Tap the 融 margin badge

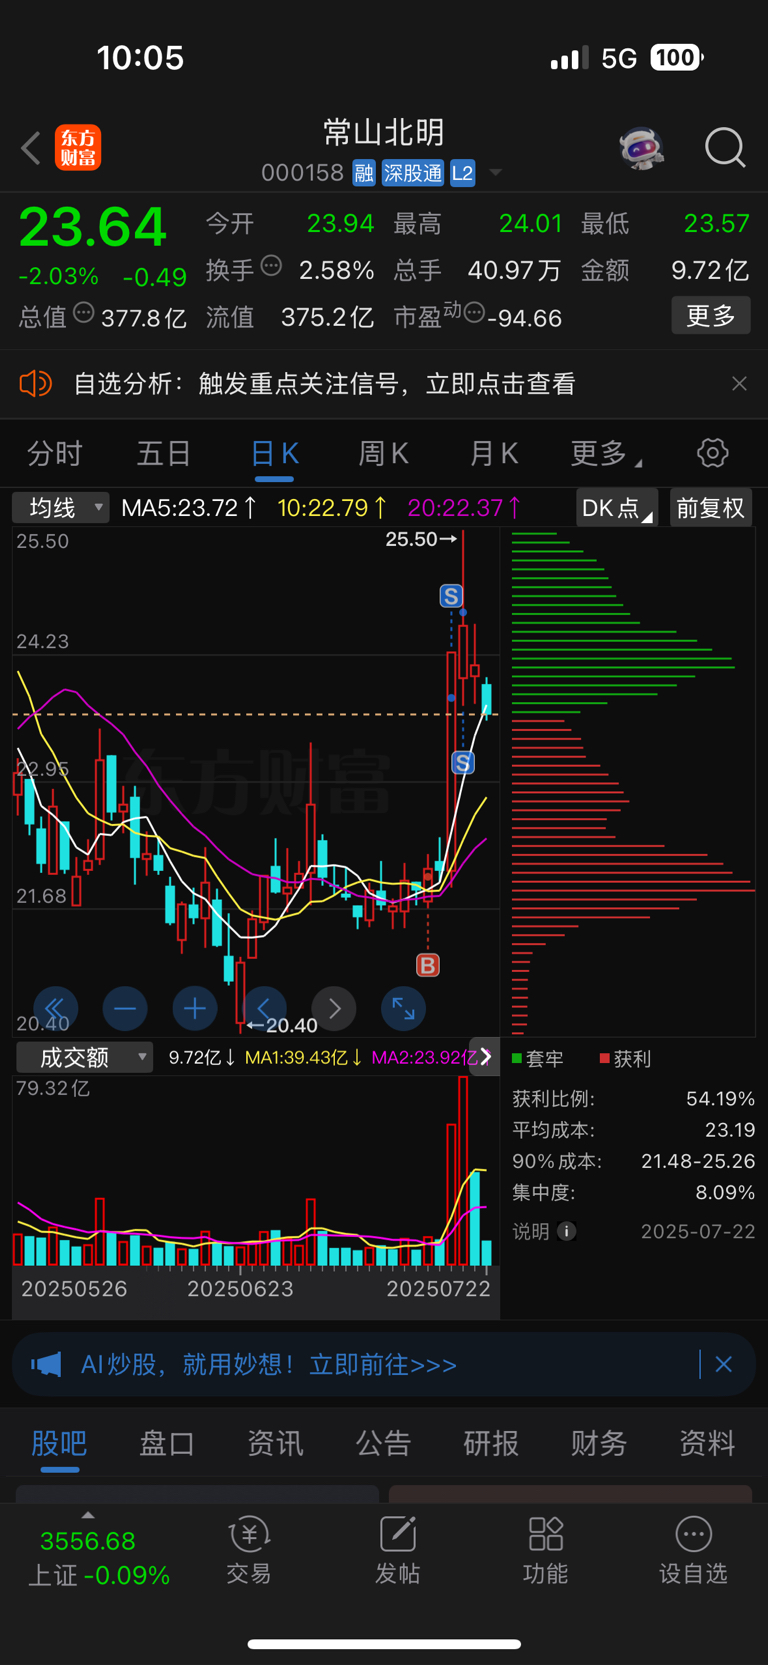click(x=364, y=173)
